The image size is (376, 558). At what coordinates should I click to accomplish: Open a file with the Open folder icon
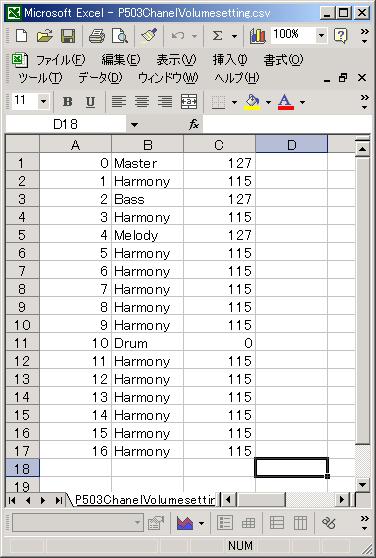pos(45,36)
